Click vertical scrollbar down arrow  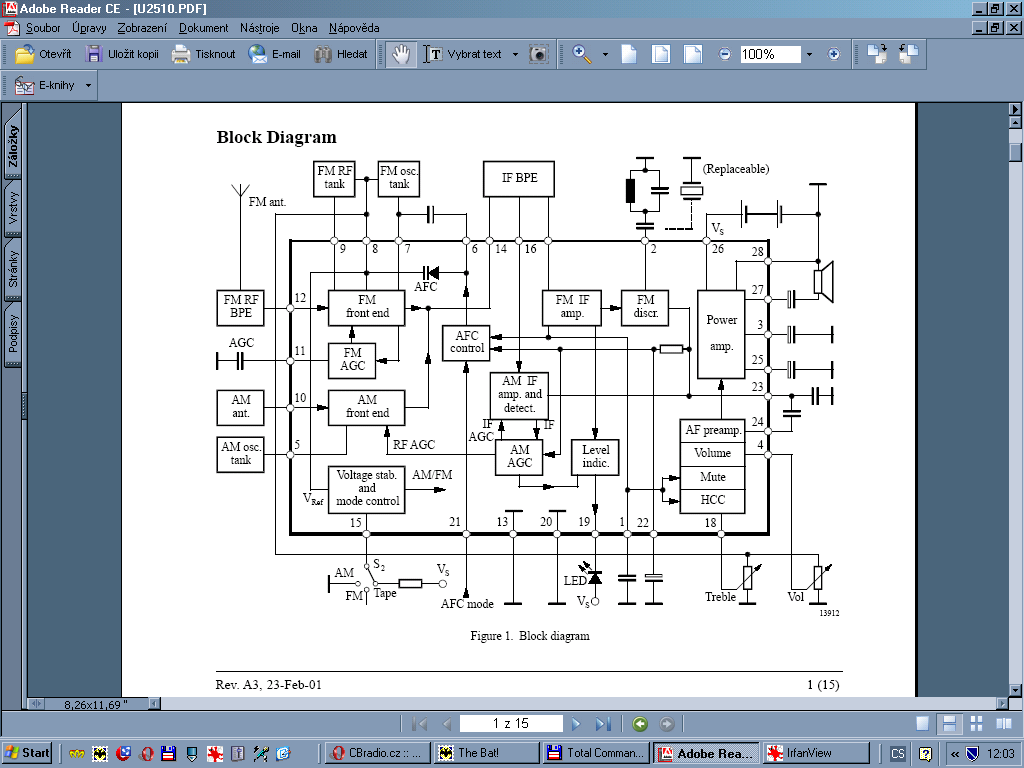(x=1015, y=690)
